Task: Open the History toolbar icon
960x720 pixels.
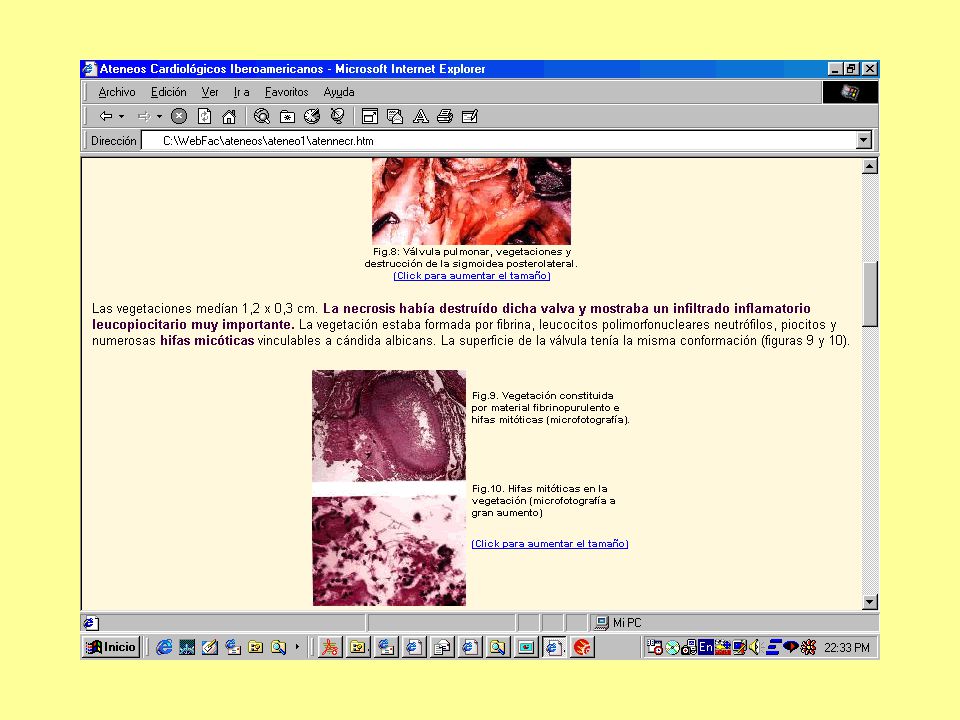Action: pos(312,116)
